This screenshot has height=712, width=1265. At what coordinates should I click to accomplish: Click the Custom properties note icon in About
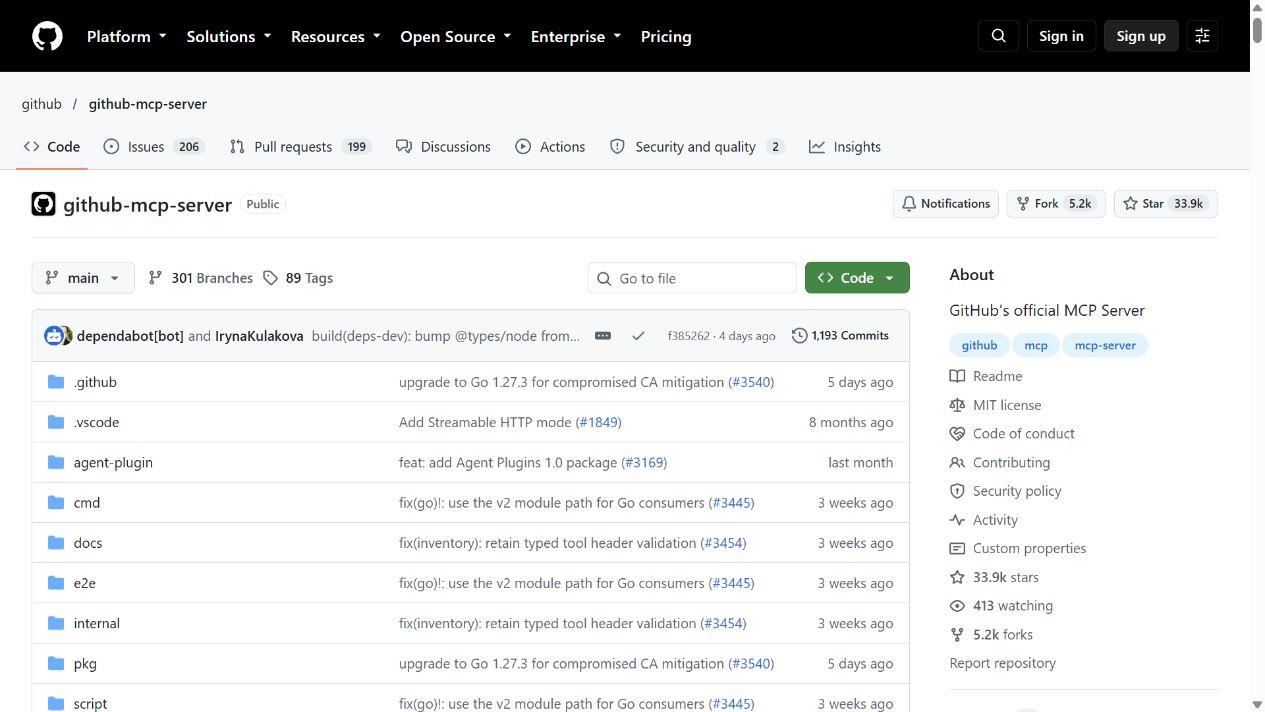957,548
